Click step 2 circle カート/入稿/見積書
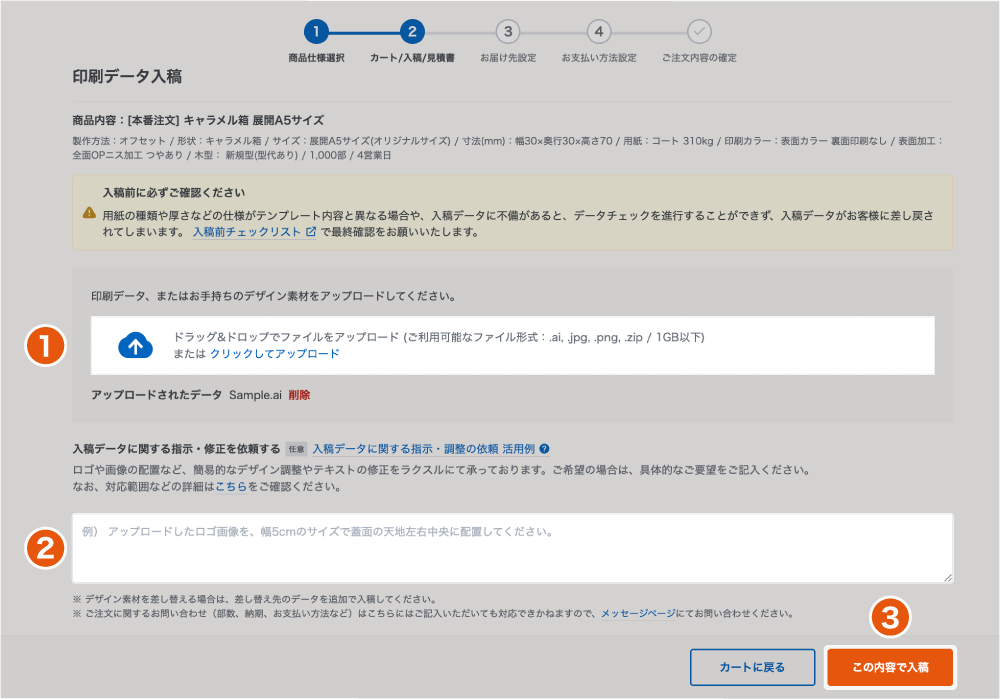This screenshot has width=1000, height=699. [412, 31]
